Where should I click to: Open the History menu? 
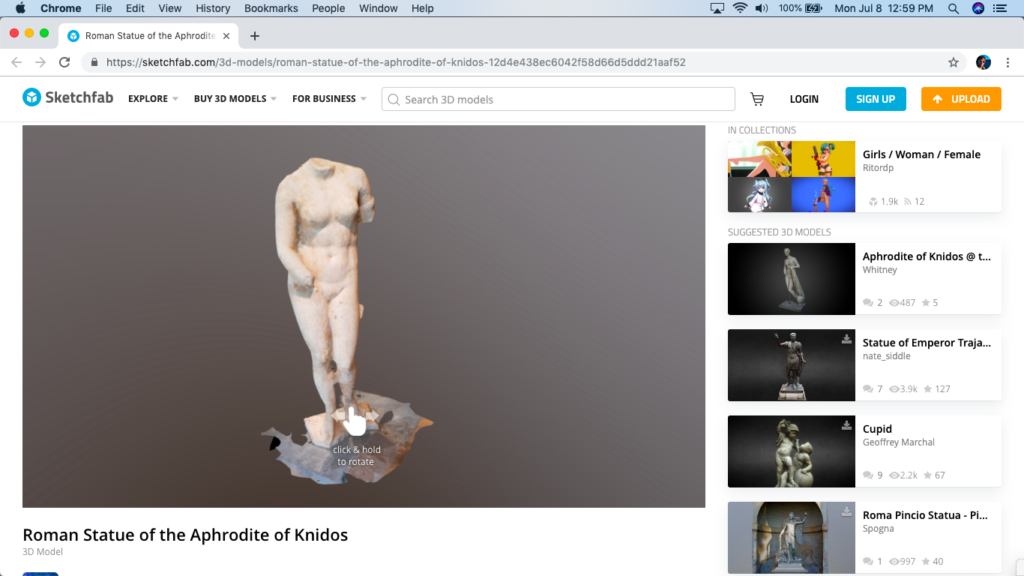point(213,8)
